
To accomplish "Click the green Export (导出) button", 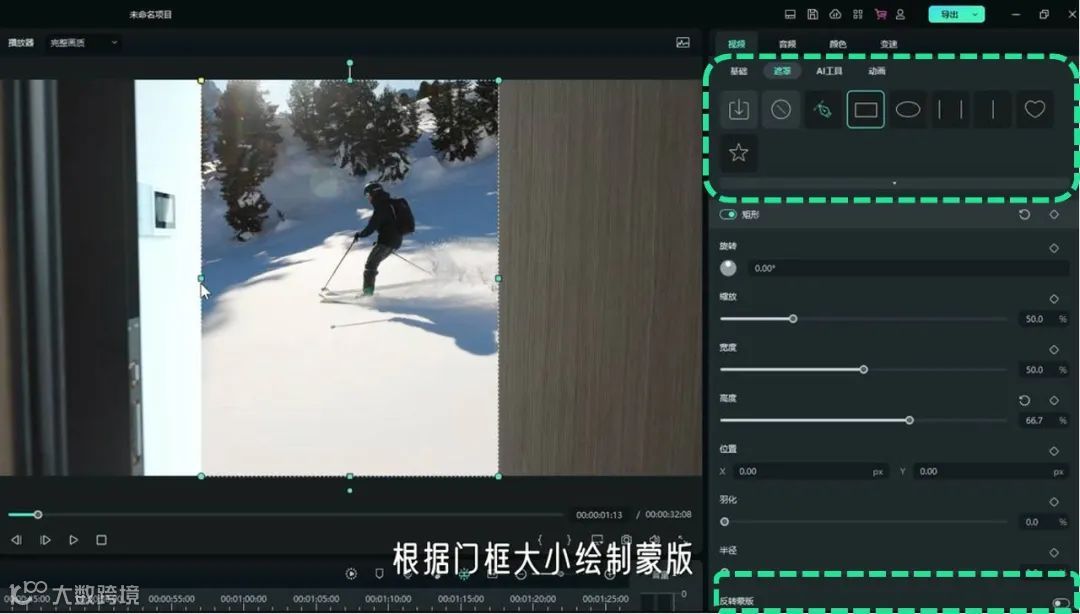I will [x=950, y=14].
